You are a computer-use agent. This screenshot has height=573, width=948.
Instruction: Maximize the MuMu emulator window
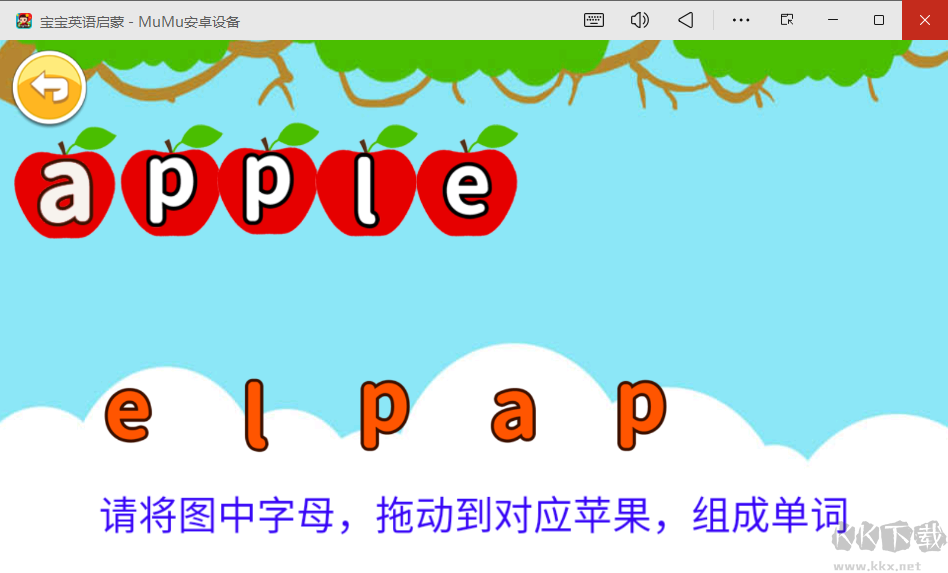click(879, 20)
